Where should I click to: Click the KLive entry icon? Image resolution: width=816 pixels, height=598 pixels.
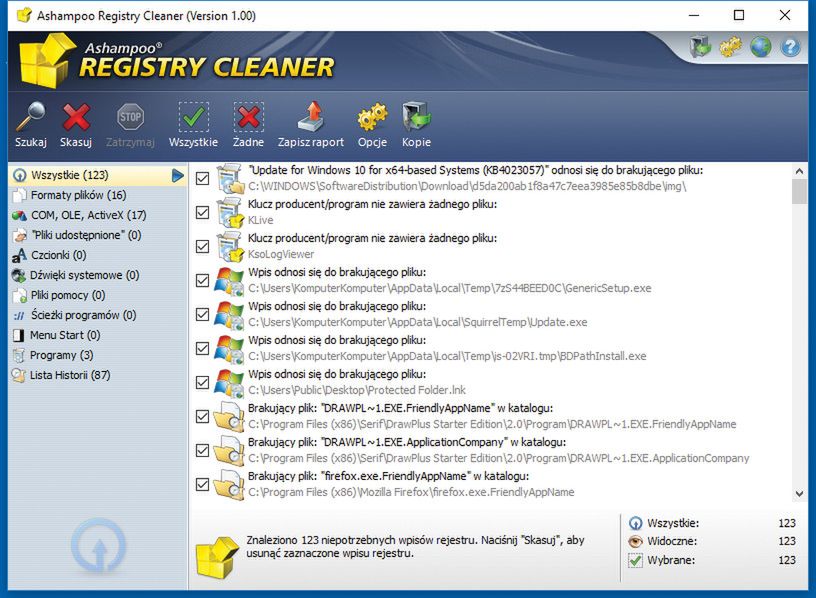[x=230, y=212]
